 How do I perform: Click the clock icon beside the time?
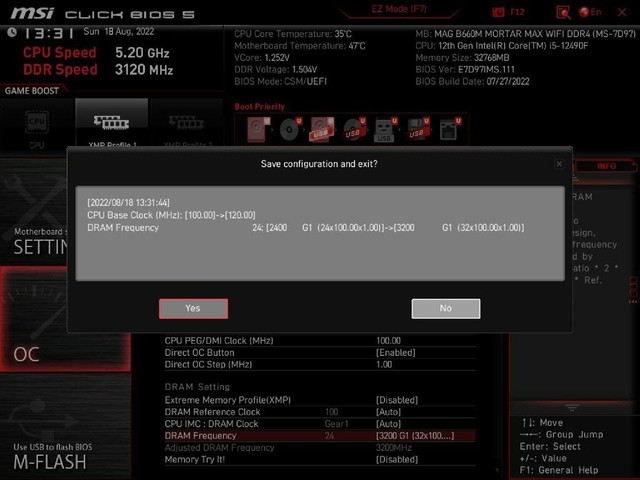click(12, 32)
